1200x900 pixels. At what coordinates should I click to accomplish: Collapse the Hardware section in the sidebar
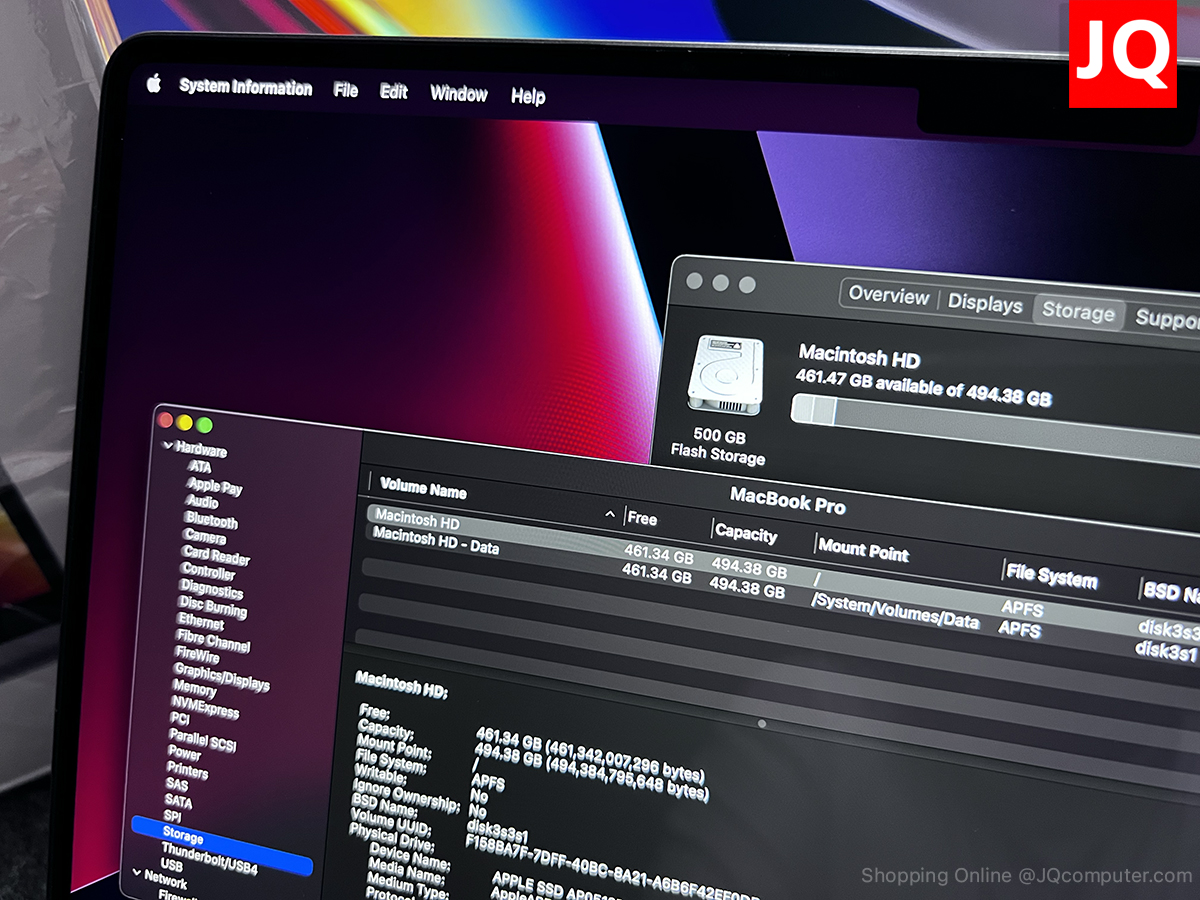click(167, 446)
